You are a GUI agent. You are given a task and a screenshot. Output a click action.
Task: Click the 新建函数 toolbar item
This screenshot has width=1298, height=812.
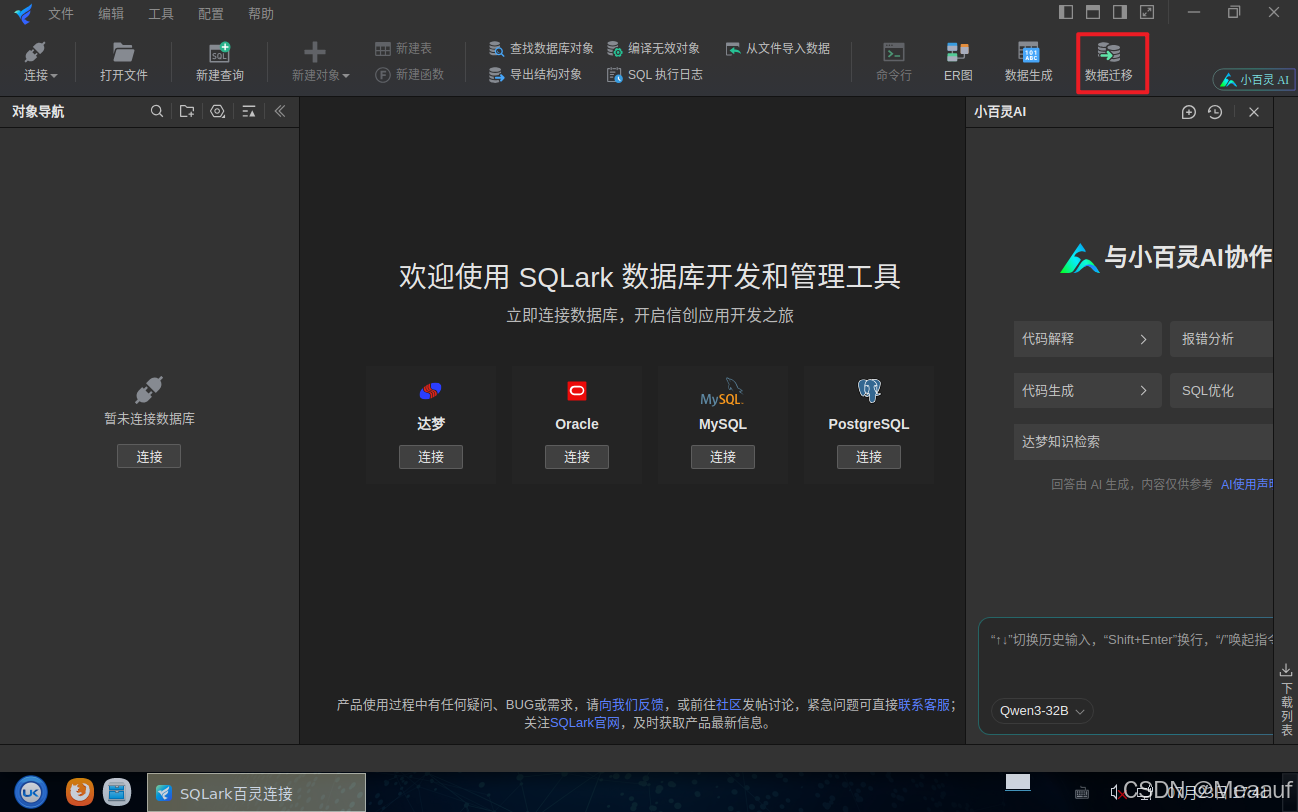click(409, 74)
